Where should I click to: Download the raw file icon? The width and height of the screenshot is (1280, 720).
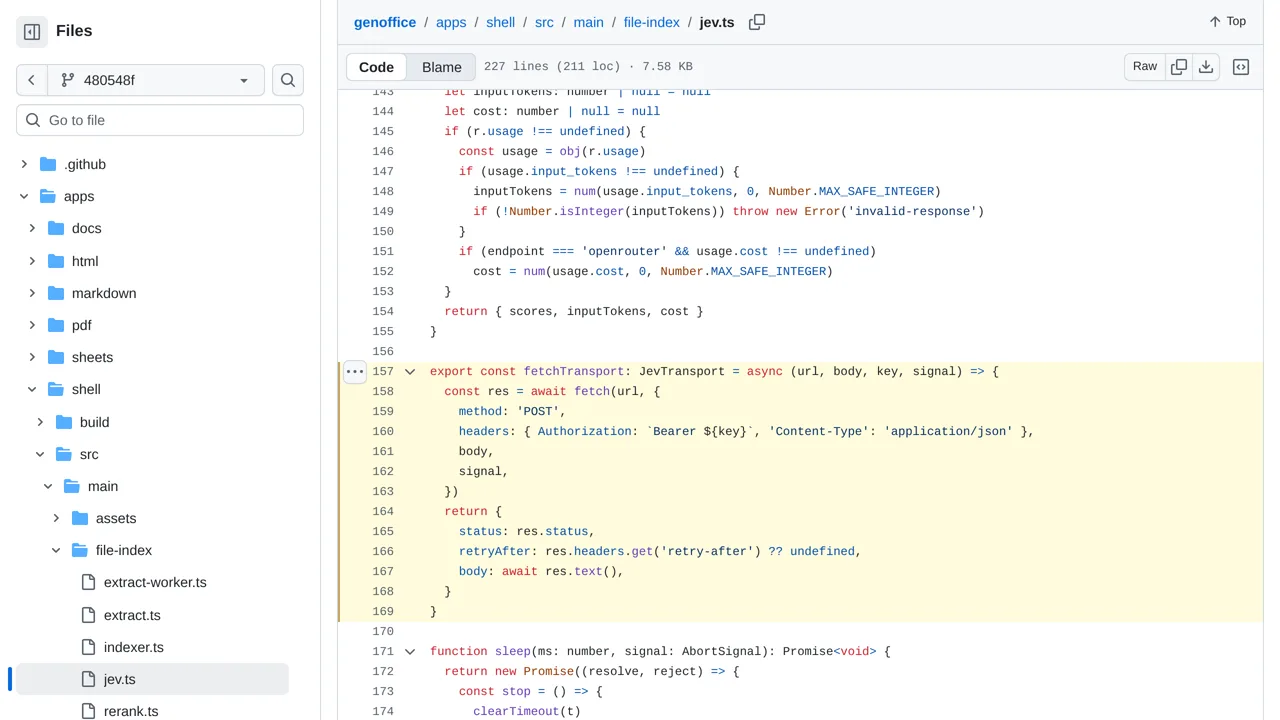1206,66
